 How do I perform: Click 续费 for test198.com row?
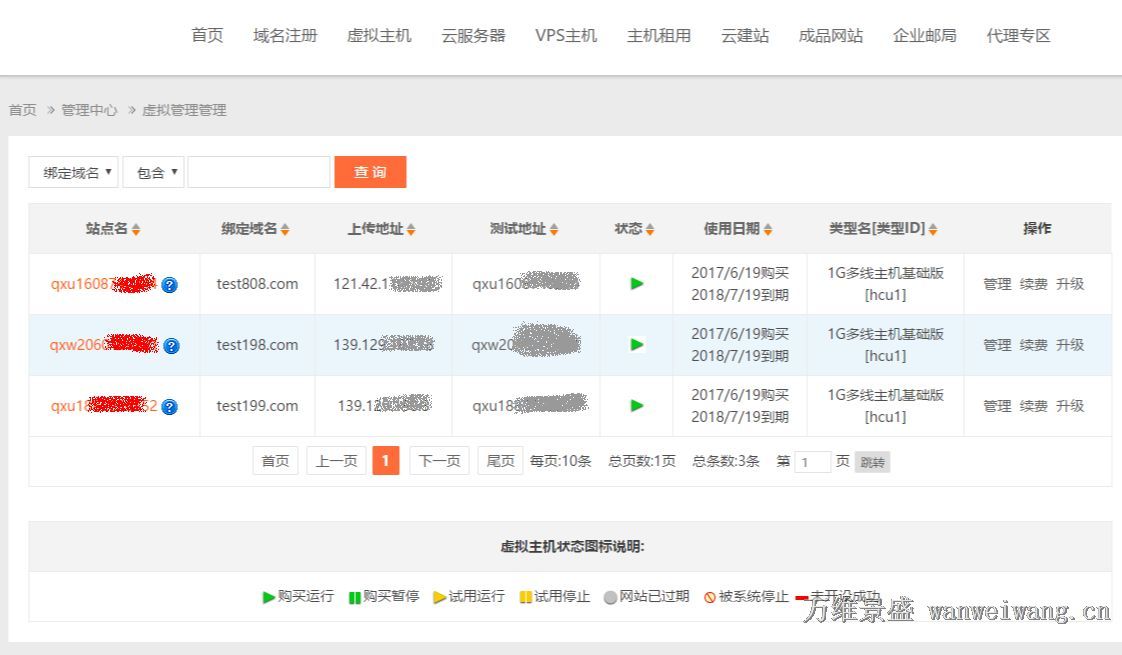click(1033, 344)
